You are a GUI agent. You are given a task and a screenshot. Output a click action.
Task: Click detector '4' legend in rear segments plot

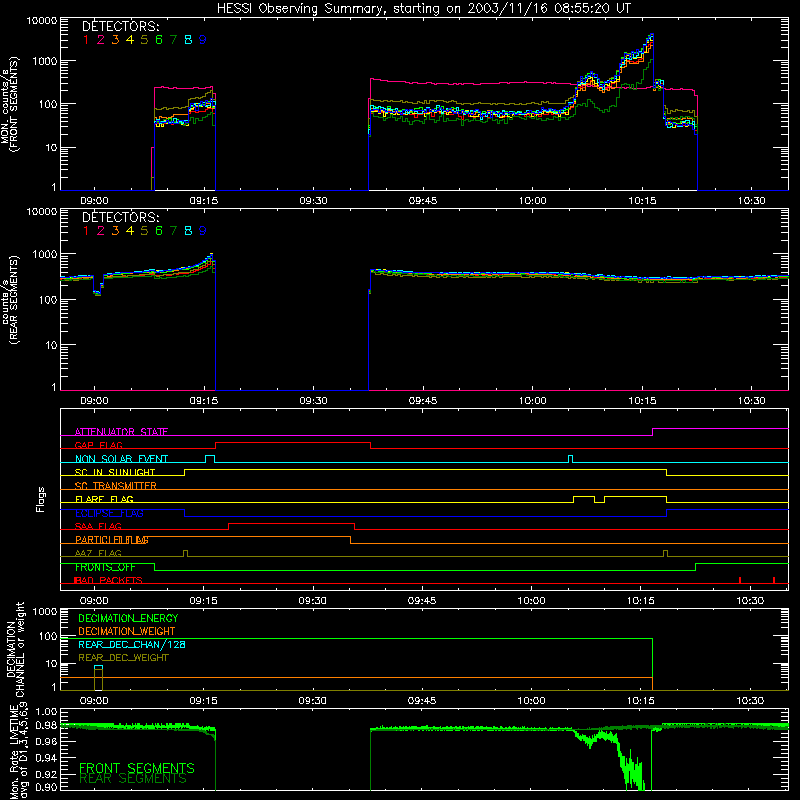pyautogui.click(x=130, y=231)
